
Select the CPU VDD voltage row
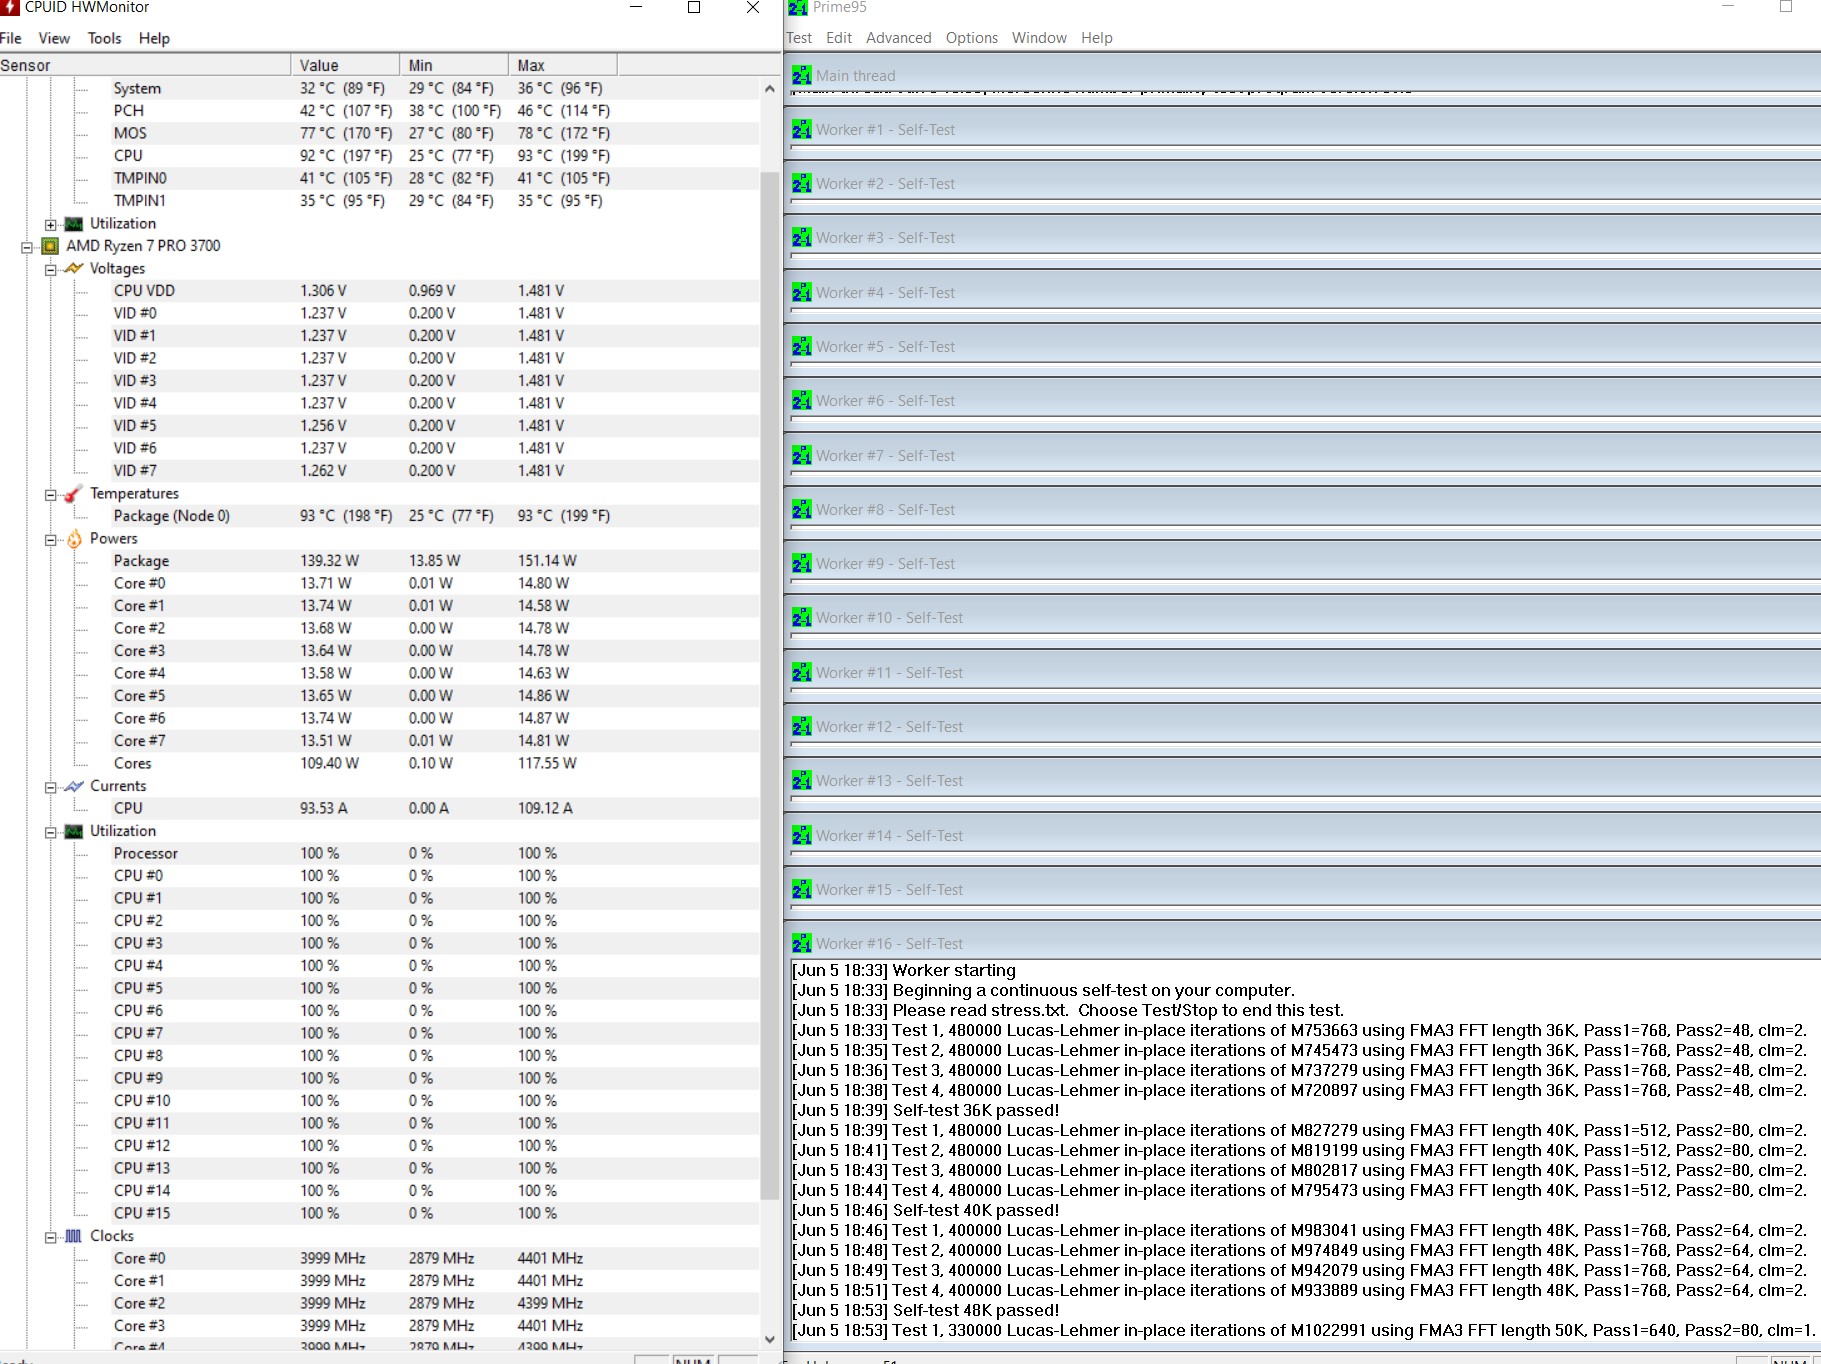(x=380, y=291)
